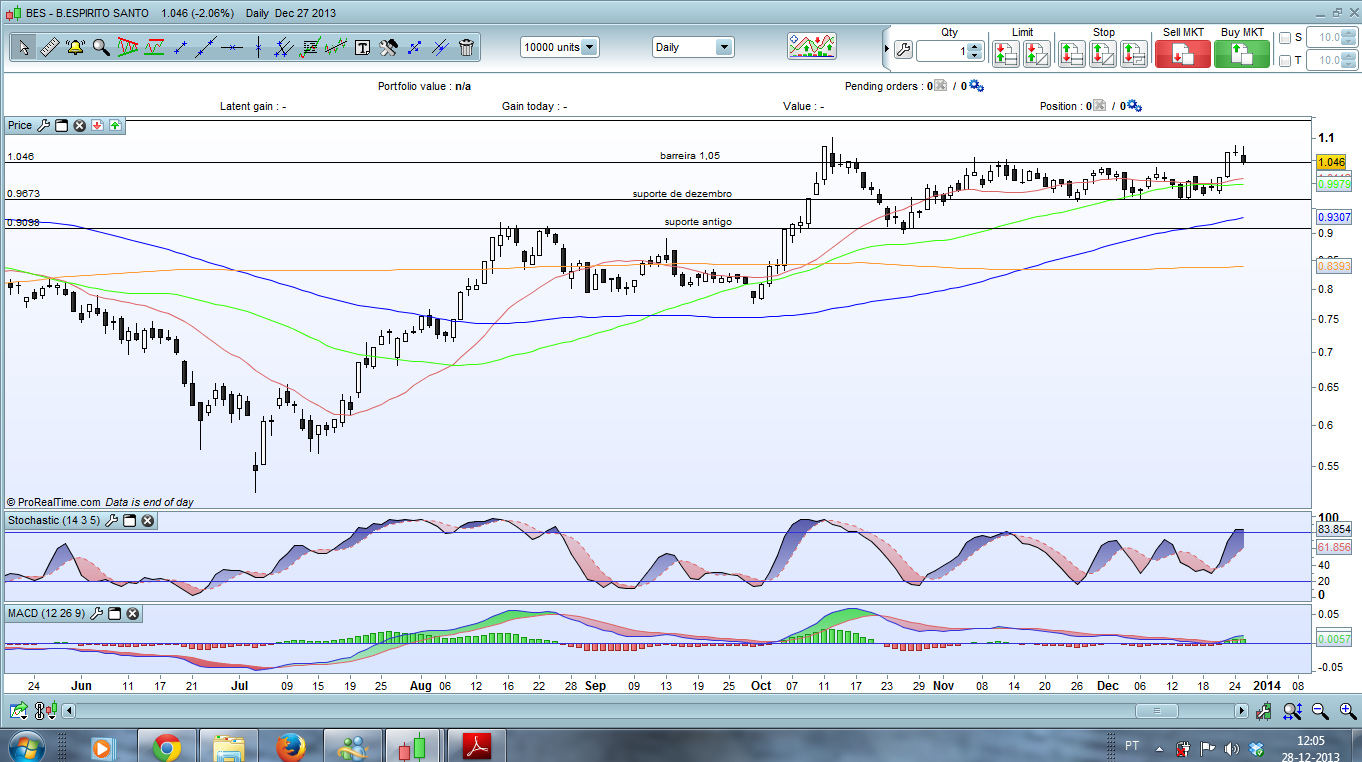The height and width of the screenshot is (762, 1362).
Task: Click the alert bell icon
Action: (75, 47)
